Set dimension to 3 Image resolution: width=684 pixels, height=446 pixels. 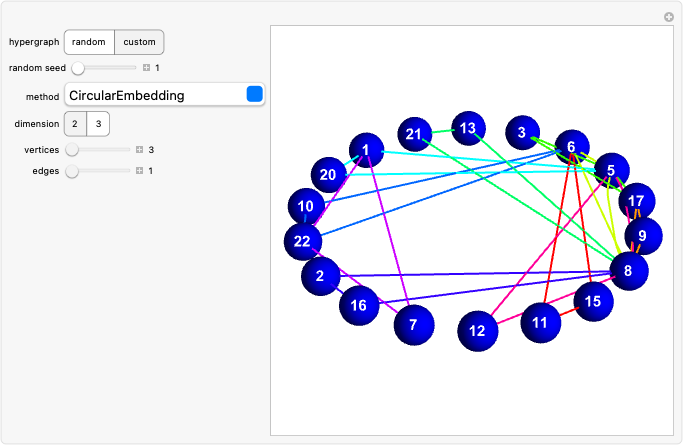coord(98,124)
